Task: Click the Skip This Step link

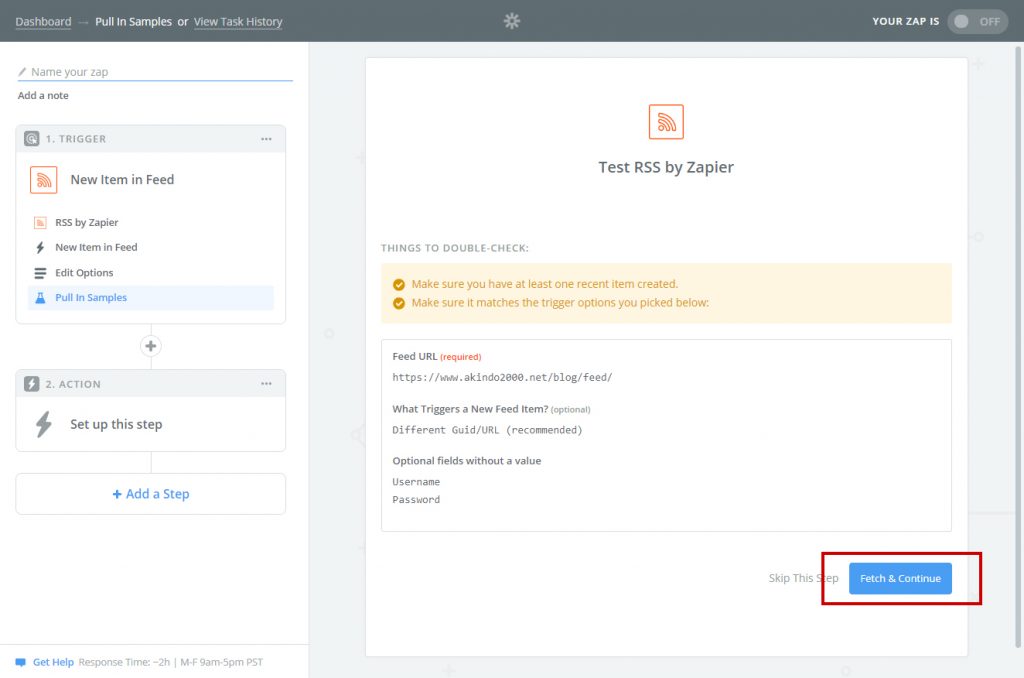Action: tap(803, 578)
